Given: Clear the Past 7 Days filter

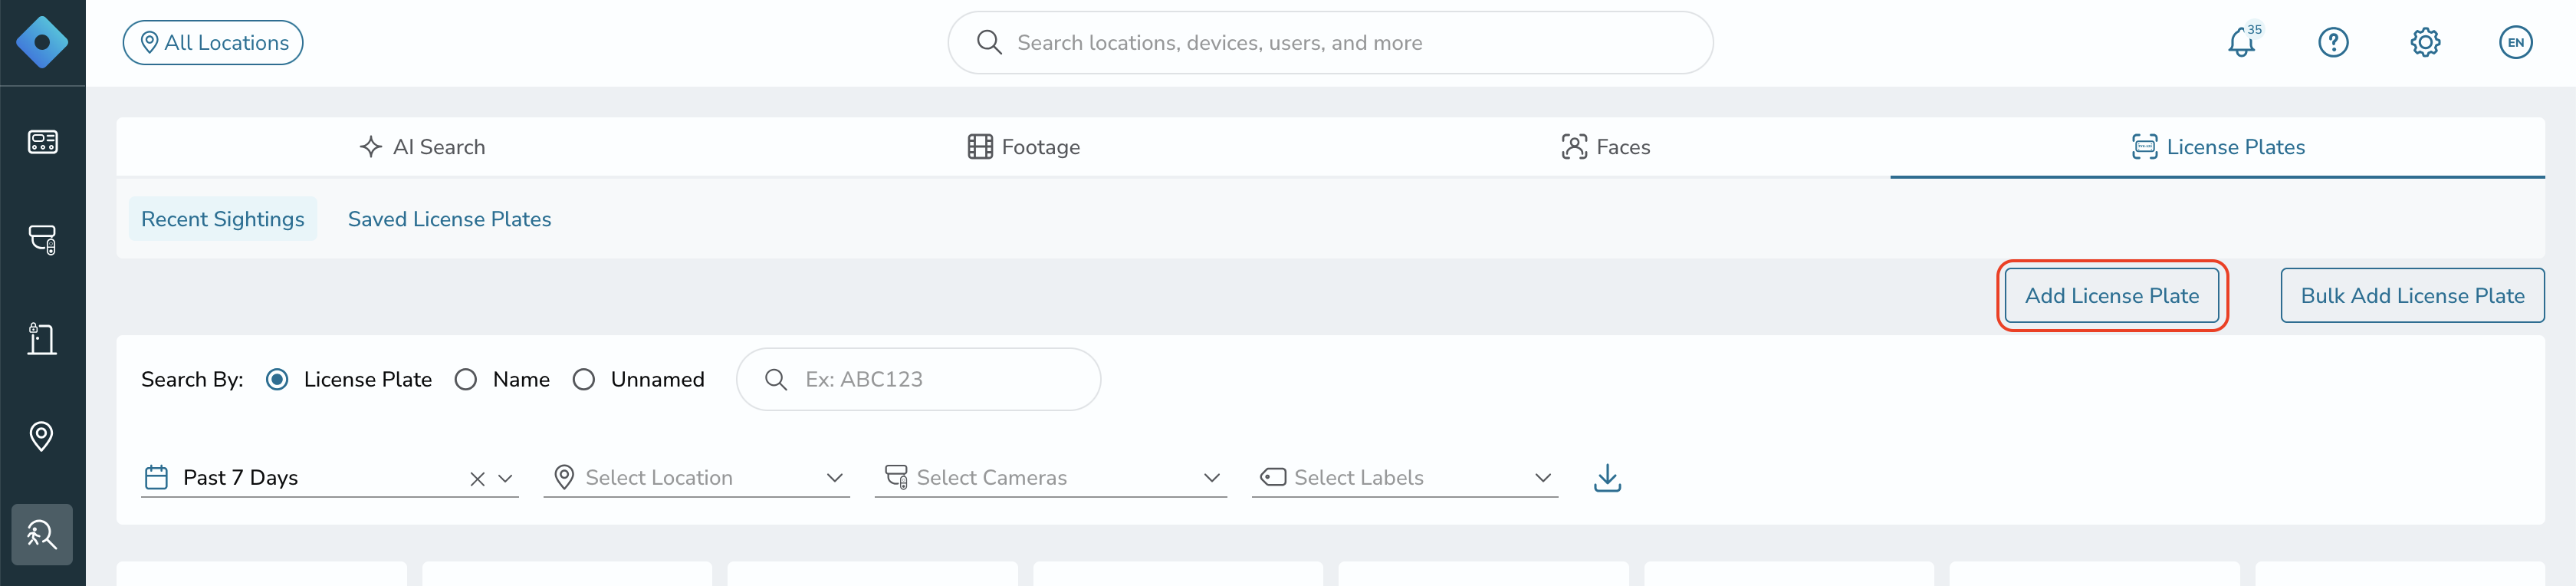Looking at the screenshot, I should pos(477,479).
